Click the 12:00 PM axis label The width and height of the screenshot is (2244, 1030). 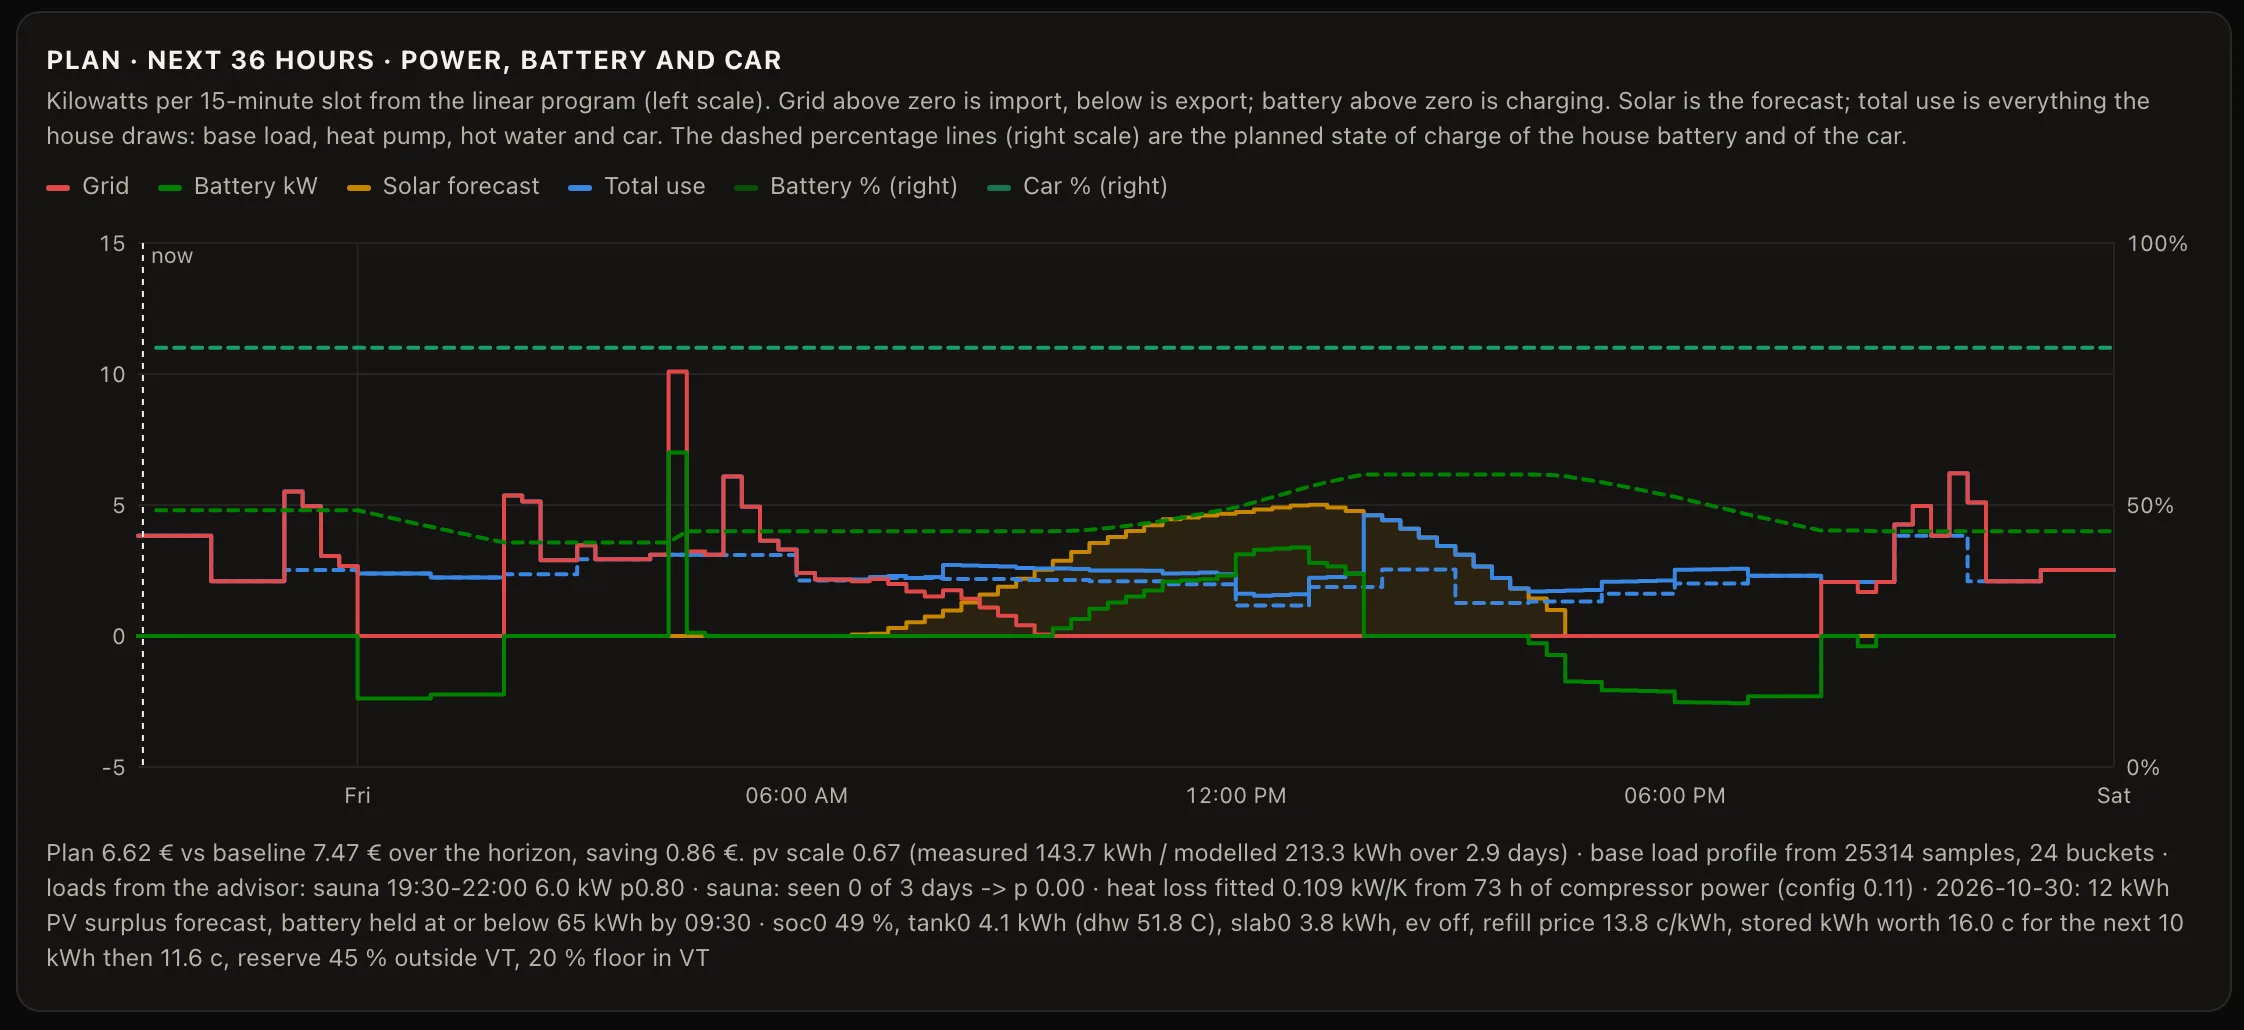(1236, 795)
